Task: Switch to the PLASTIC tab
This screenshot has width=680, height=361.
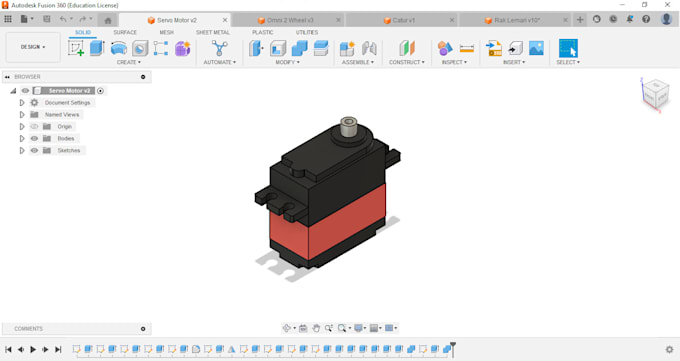Action: (263, 33)
